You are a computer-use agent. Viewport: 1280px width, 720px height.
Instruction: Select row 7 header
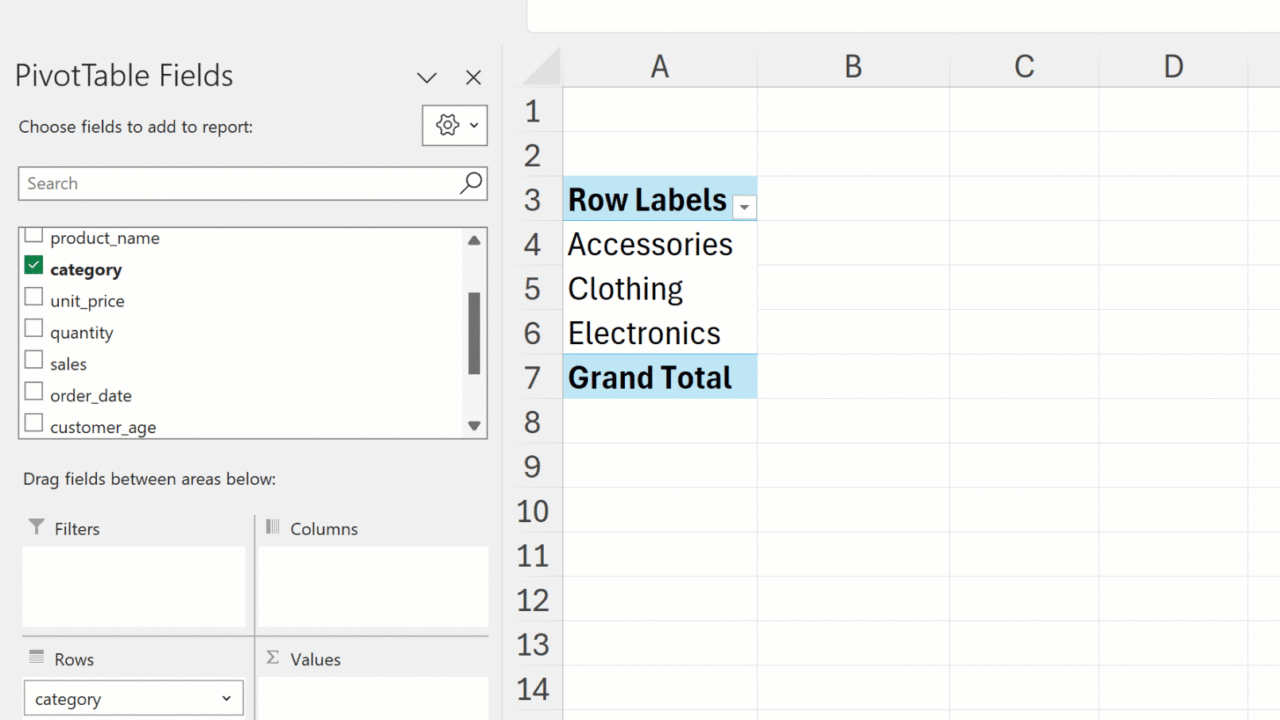tap(532, 378)
